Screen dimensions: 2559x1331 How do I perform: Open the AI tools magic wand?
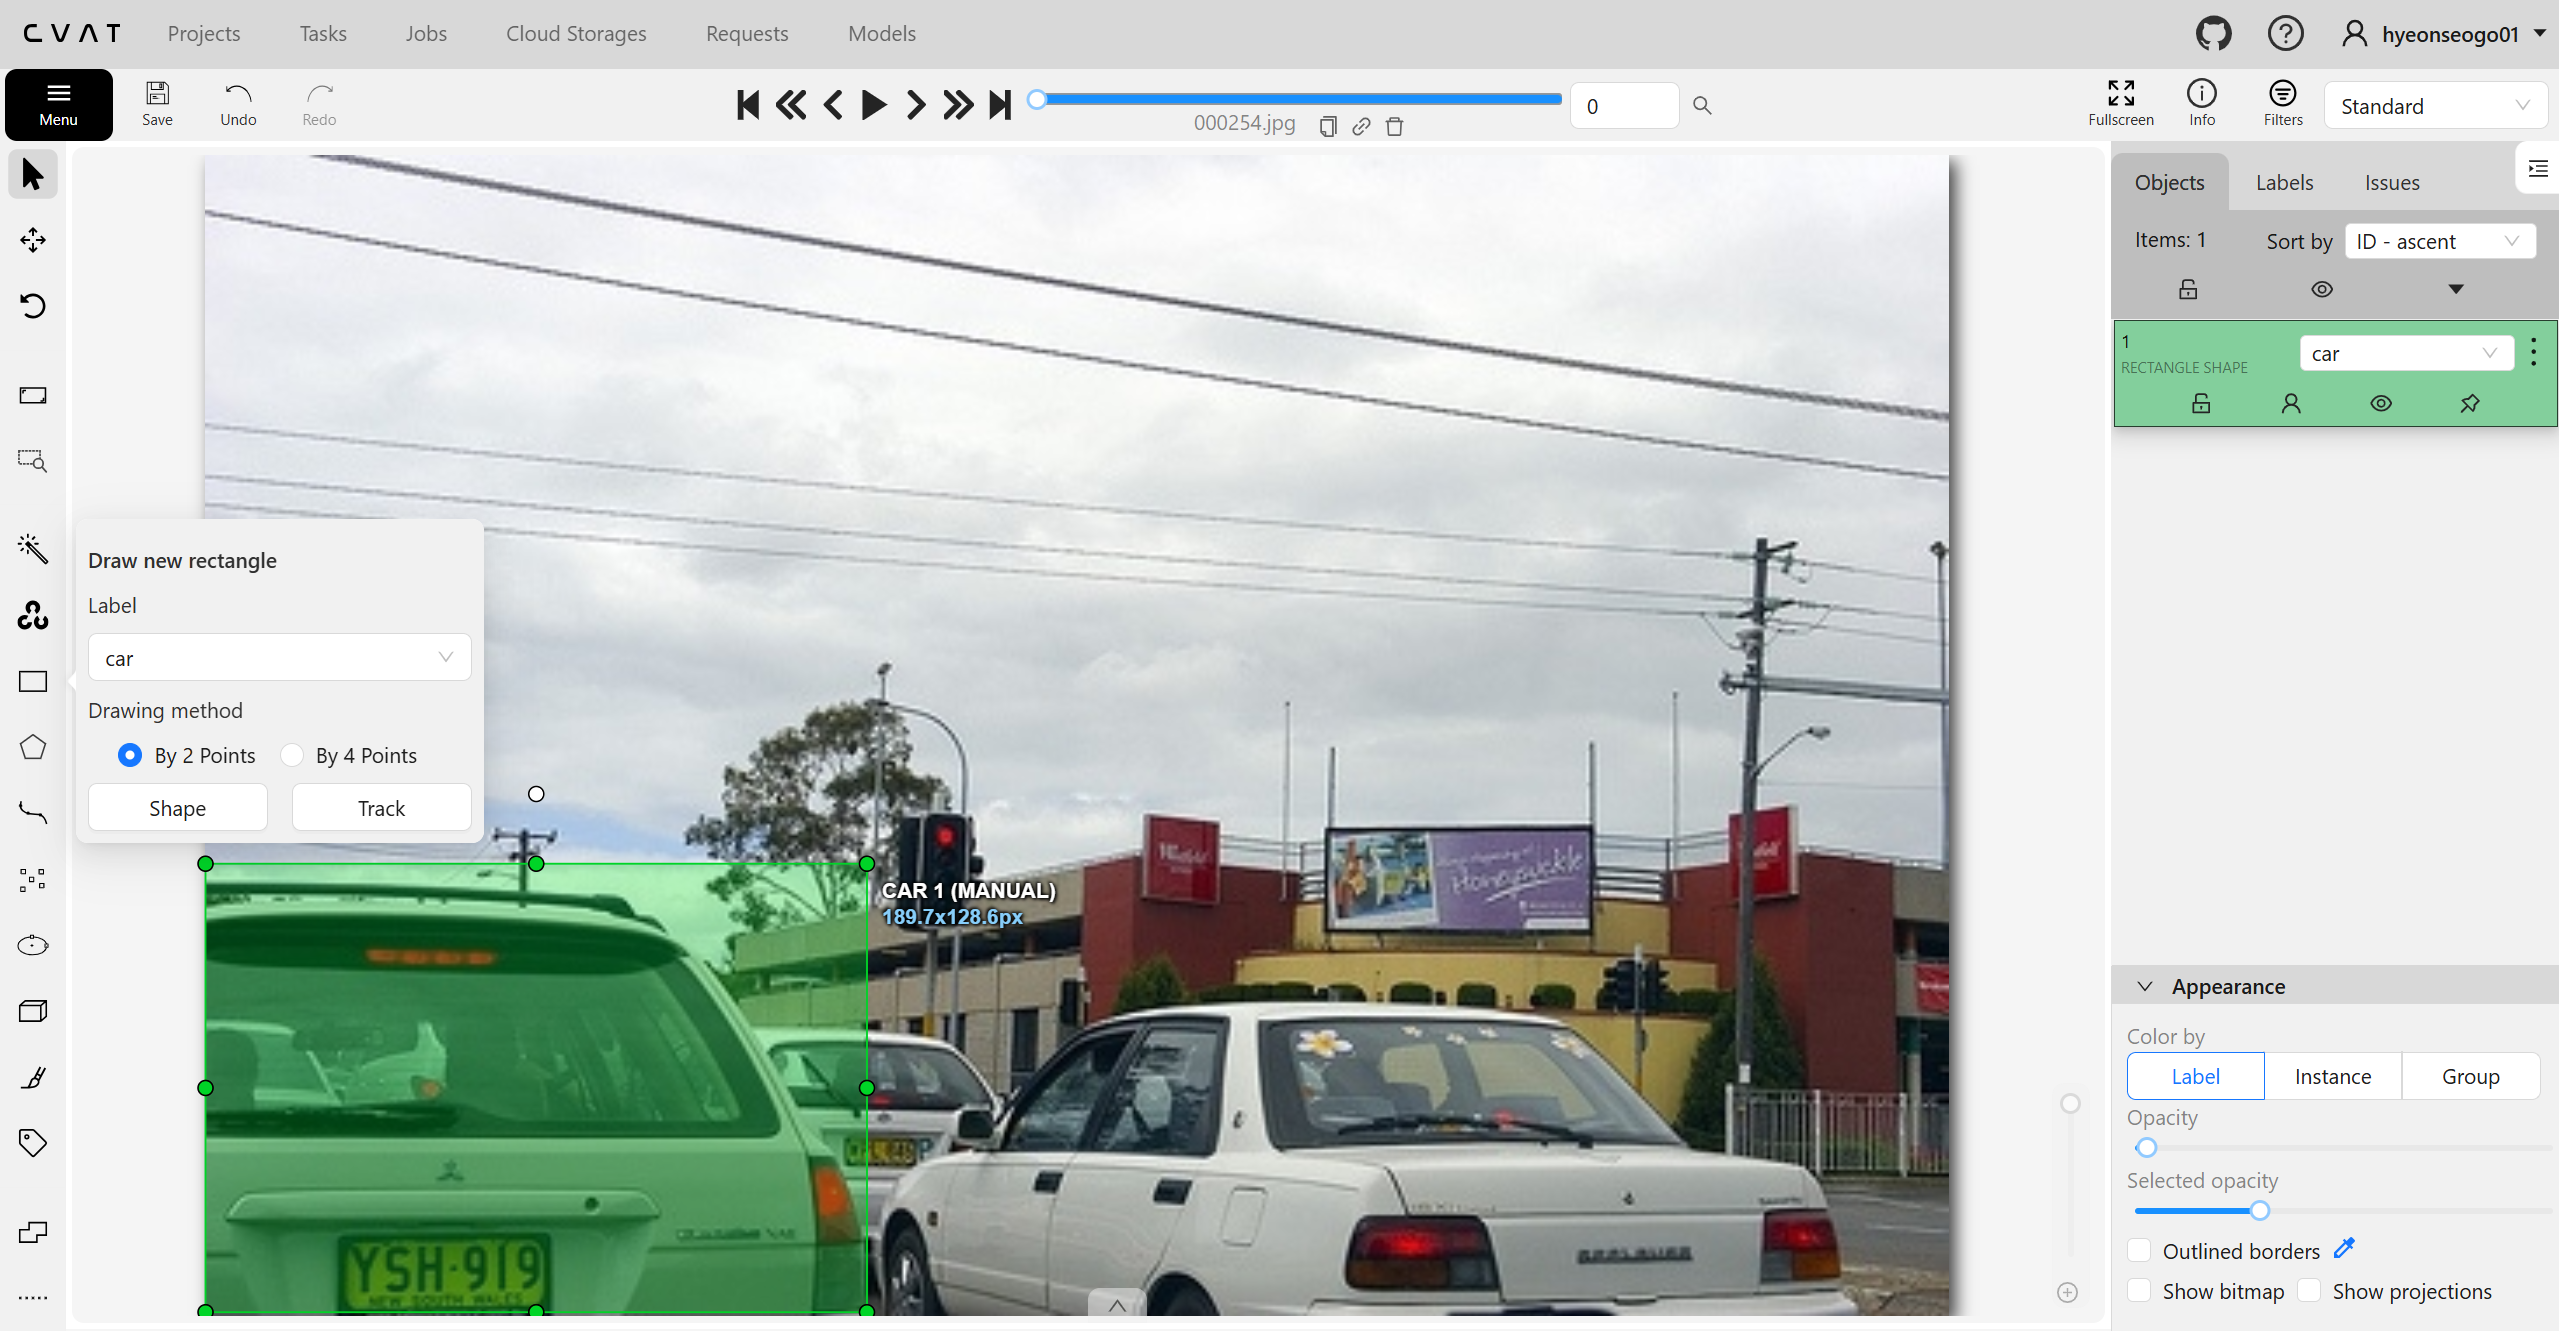[33, 548]
